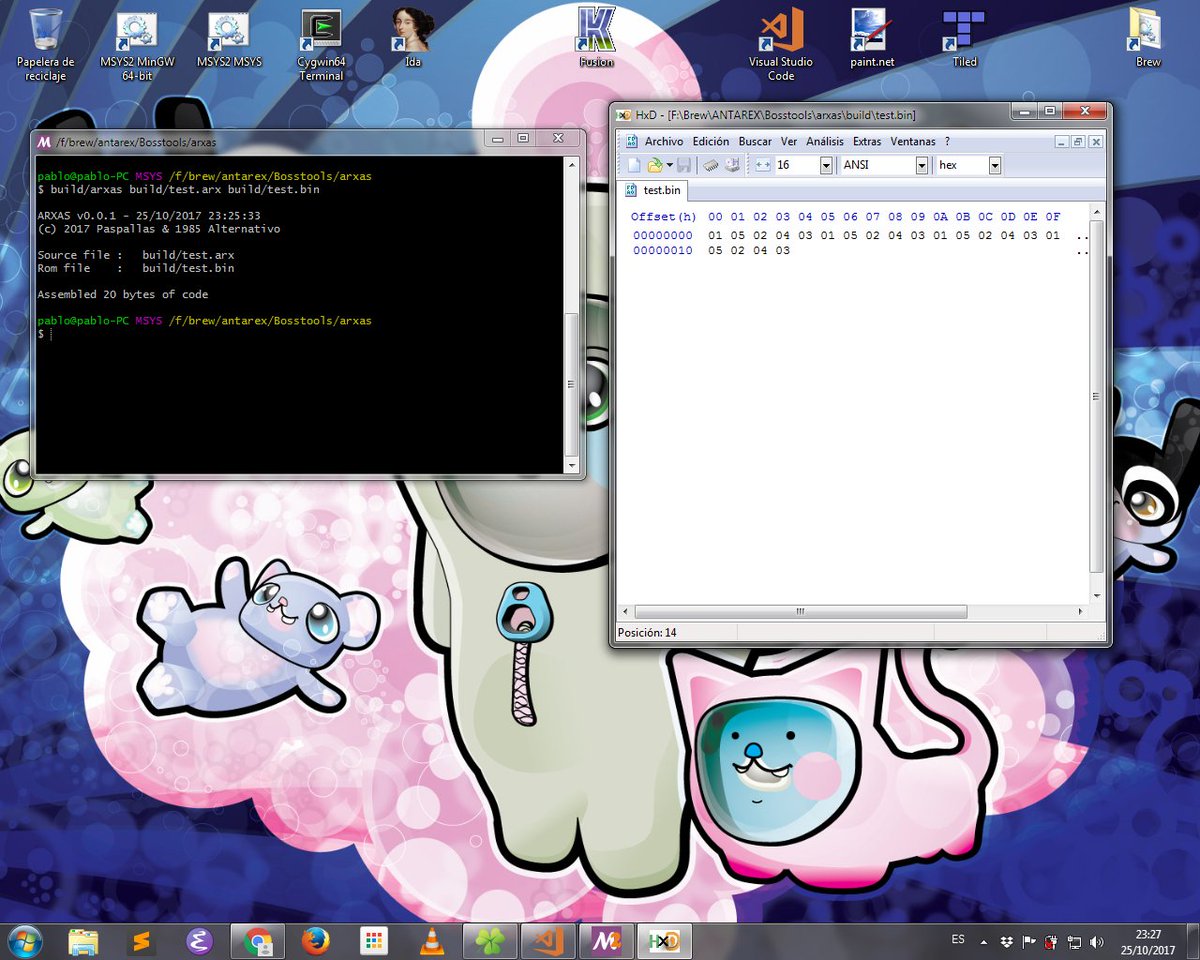Select the Cygwin64 Terminal desktop icon
This screenshot has height=960, width=1200.
(321, 45)
